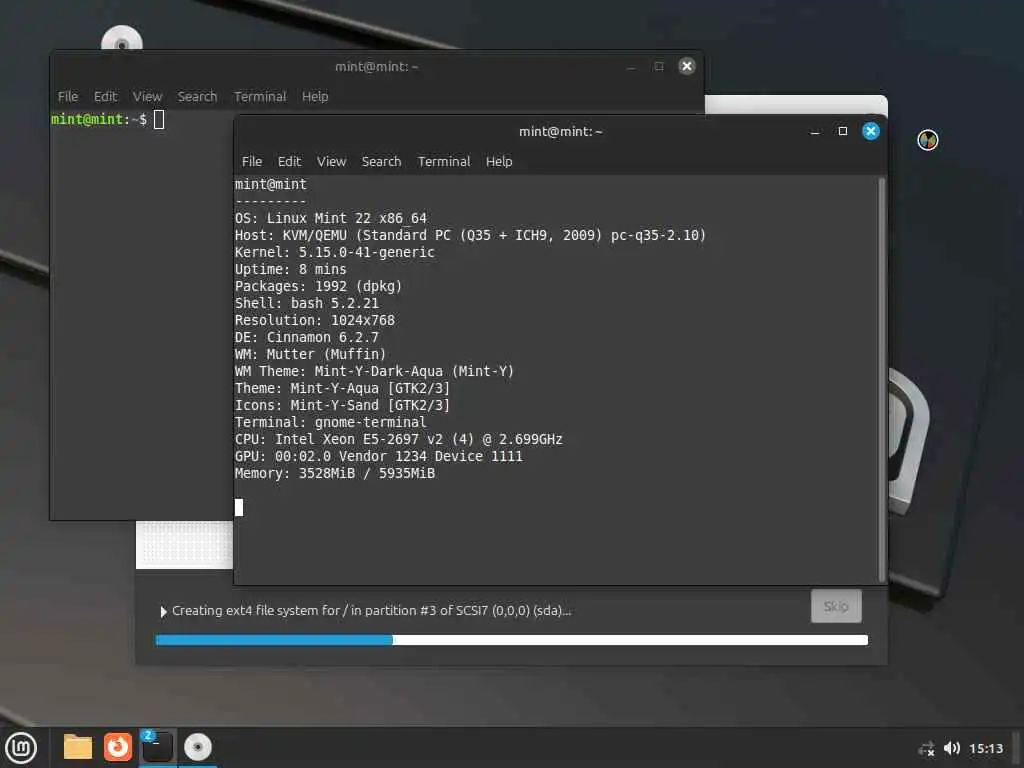Maximize the front terminal window
This screenshot has height=768, width=1024.
(x=842, y=131)
